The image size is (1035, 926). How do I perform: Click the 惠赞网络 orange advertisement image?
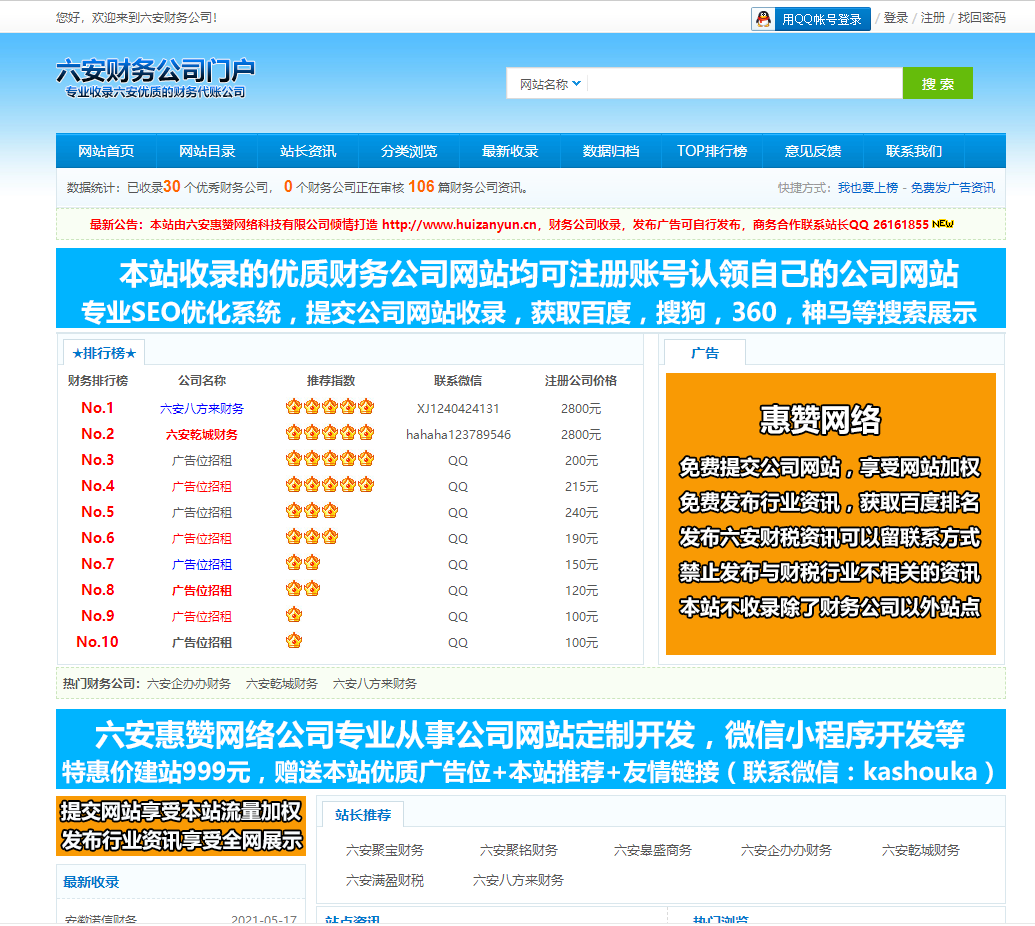pyautogui.click(x=830, y=513)
